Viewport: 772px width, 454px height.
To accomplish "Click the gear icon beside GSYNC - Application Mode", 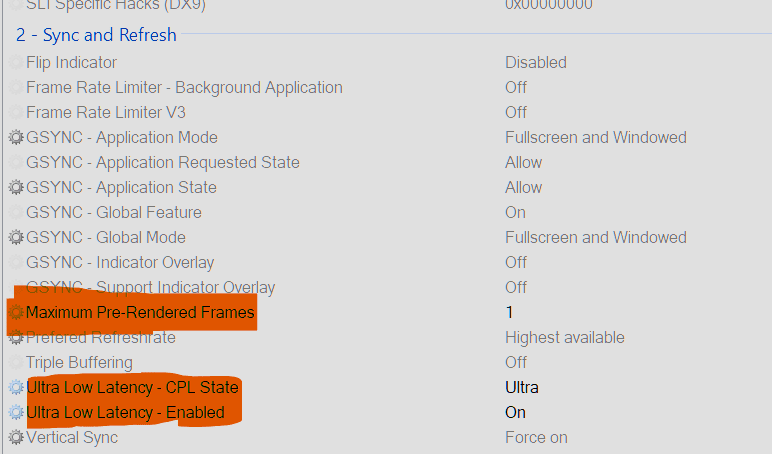I will pos(16,138).
